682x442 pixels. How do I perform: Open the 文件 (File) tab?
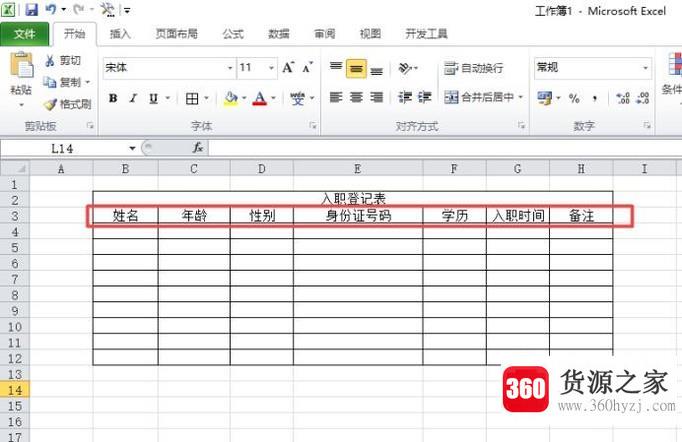tap(24, 34)
